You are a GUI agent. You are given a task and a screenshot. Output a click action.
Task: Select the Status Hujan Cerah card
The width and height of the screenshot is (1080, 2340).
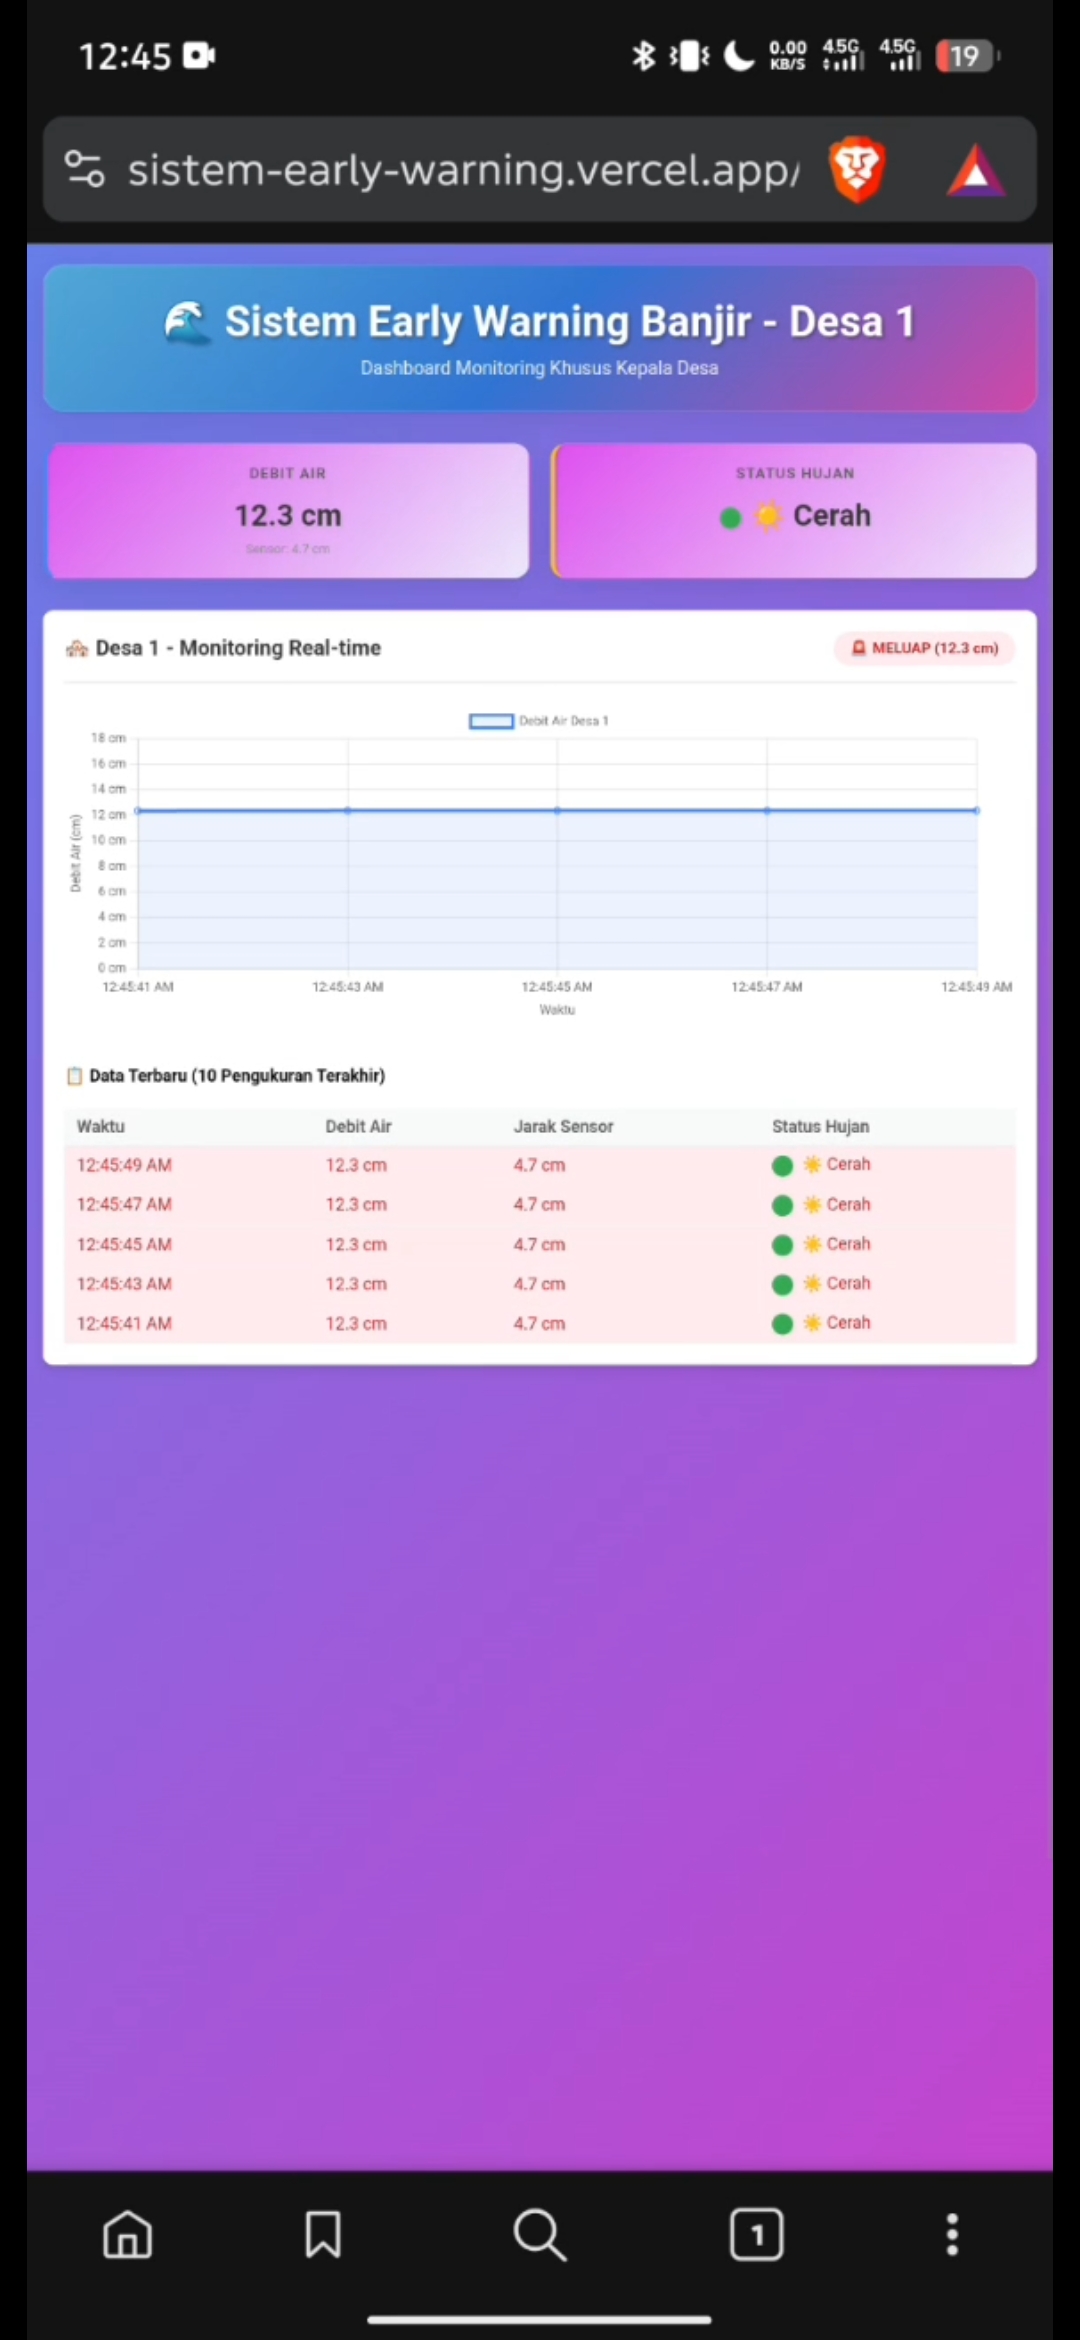click(x=794, y=511)
